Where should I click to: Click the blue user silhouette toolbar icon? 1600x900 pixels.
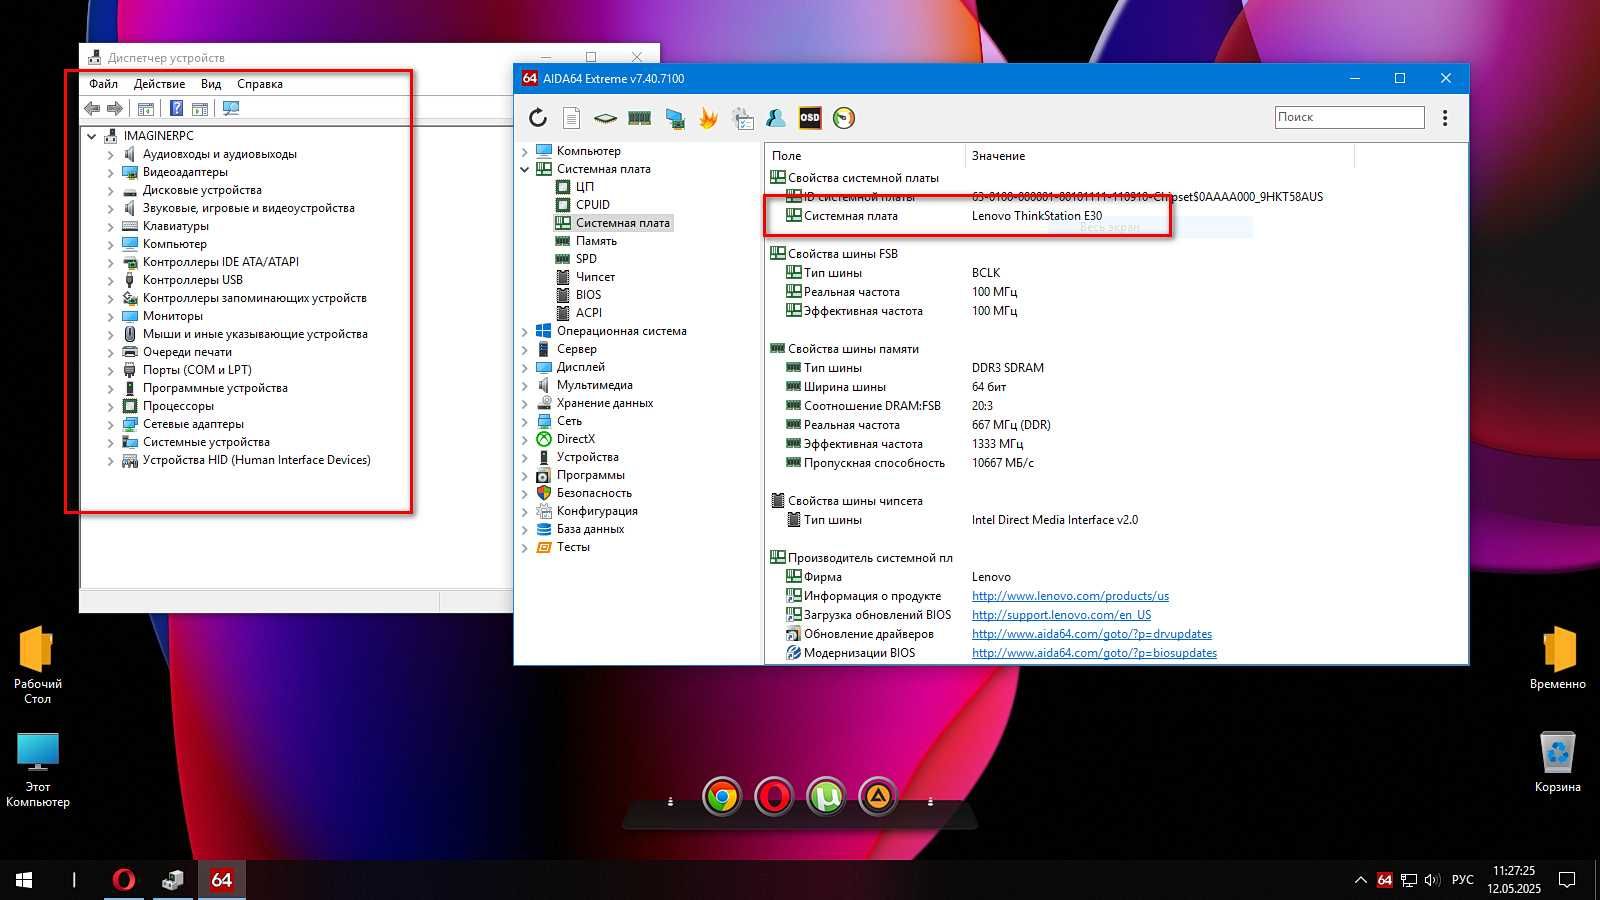pyautogui.click(x=776, y=118)
